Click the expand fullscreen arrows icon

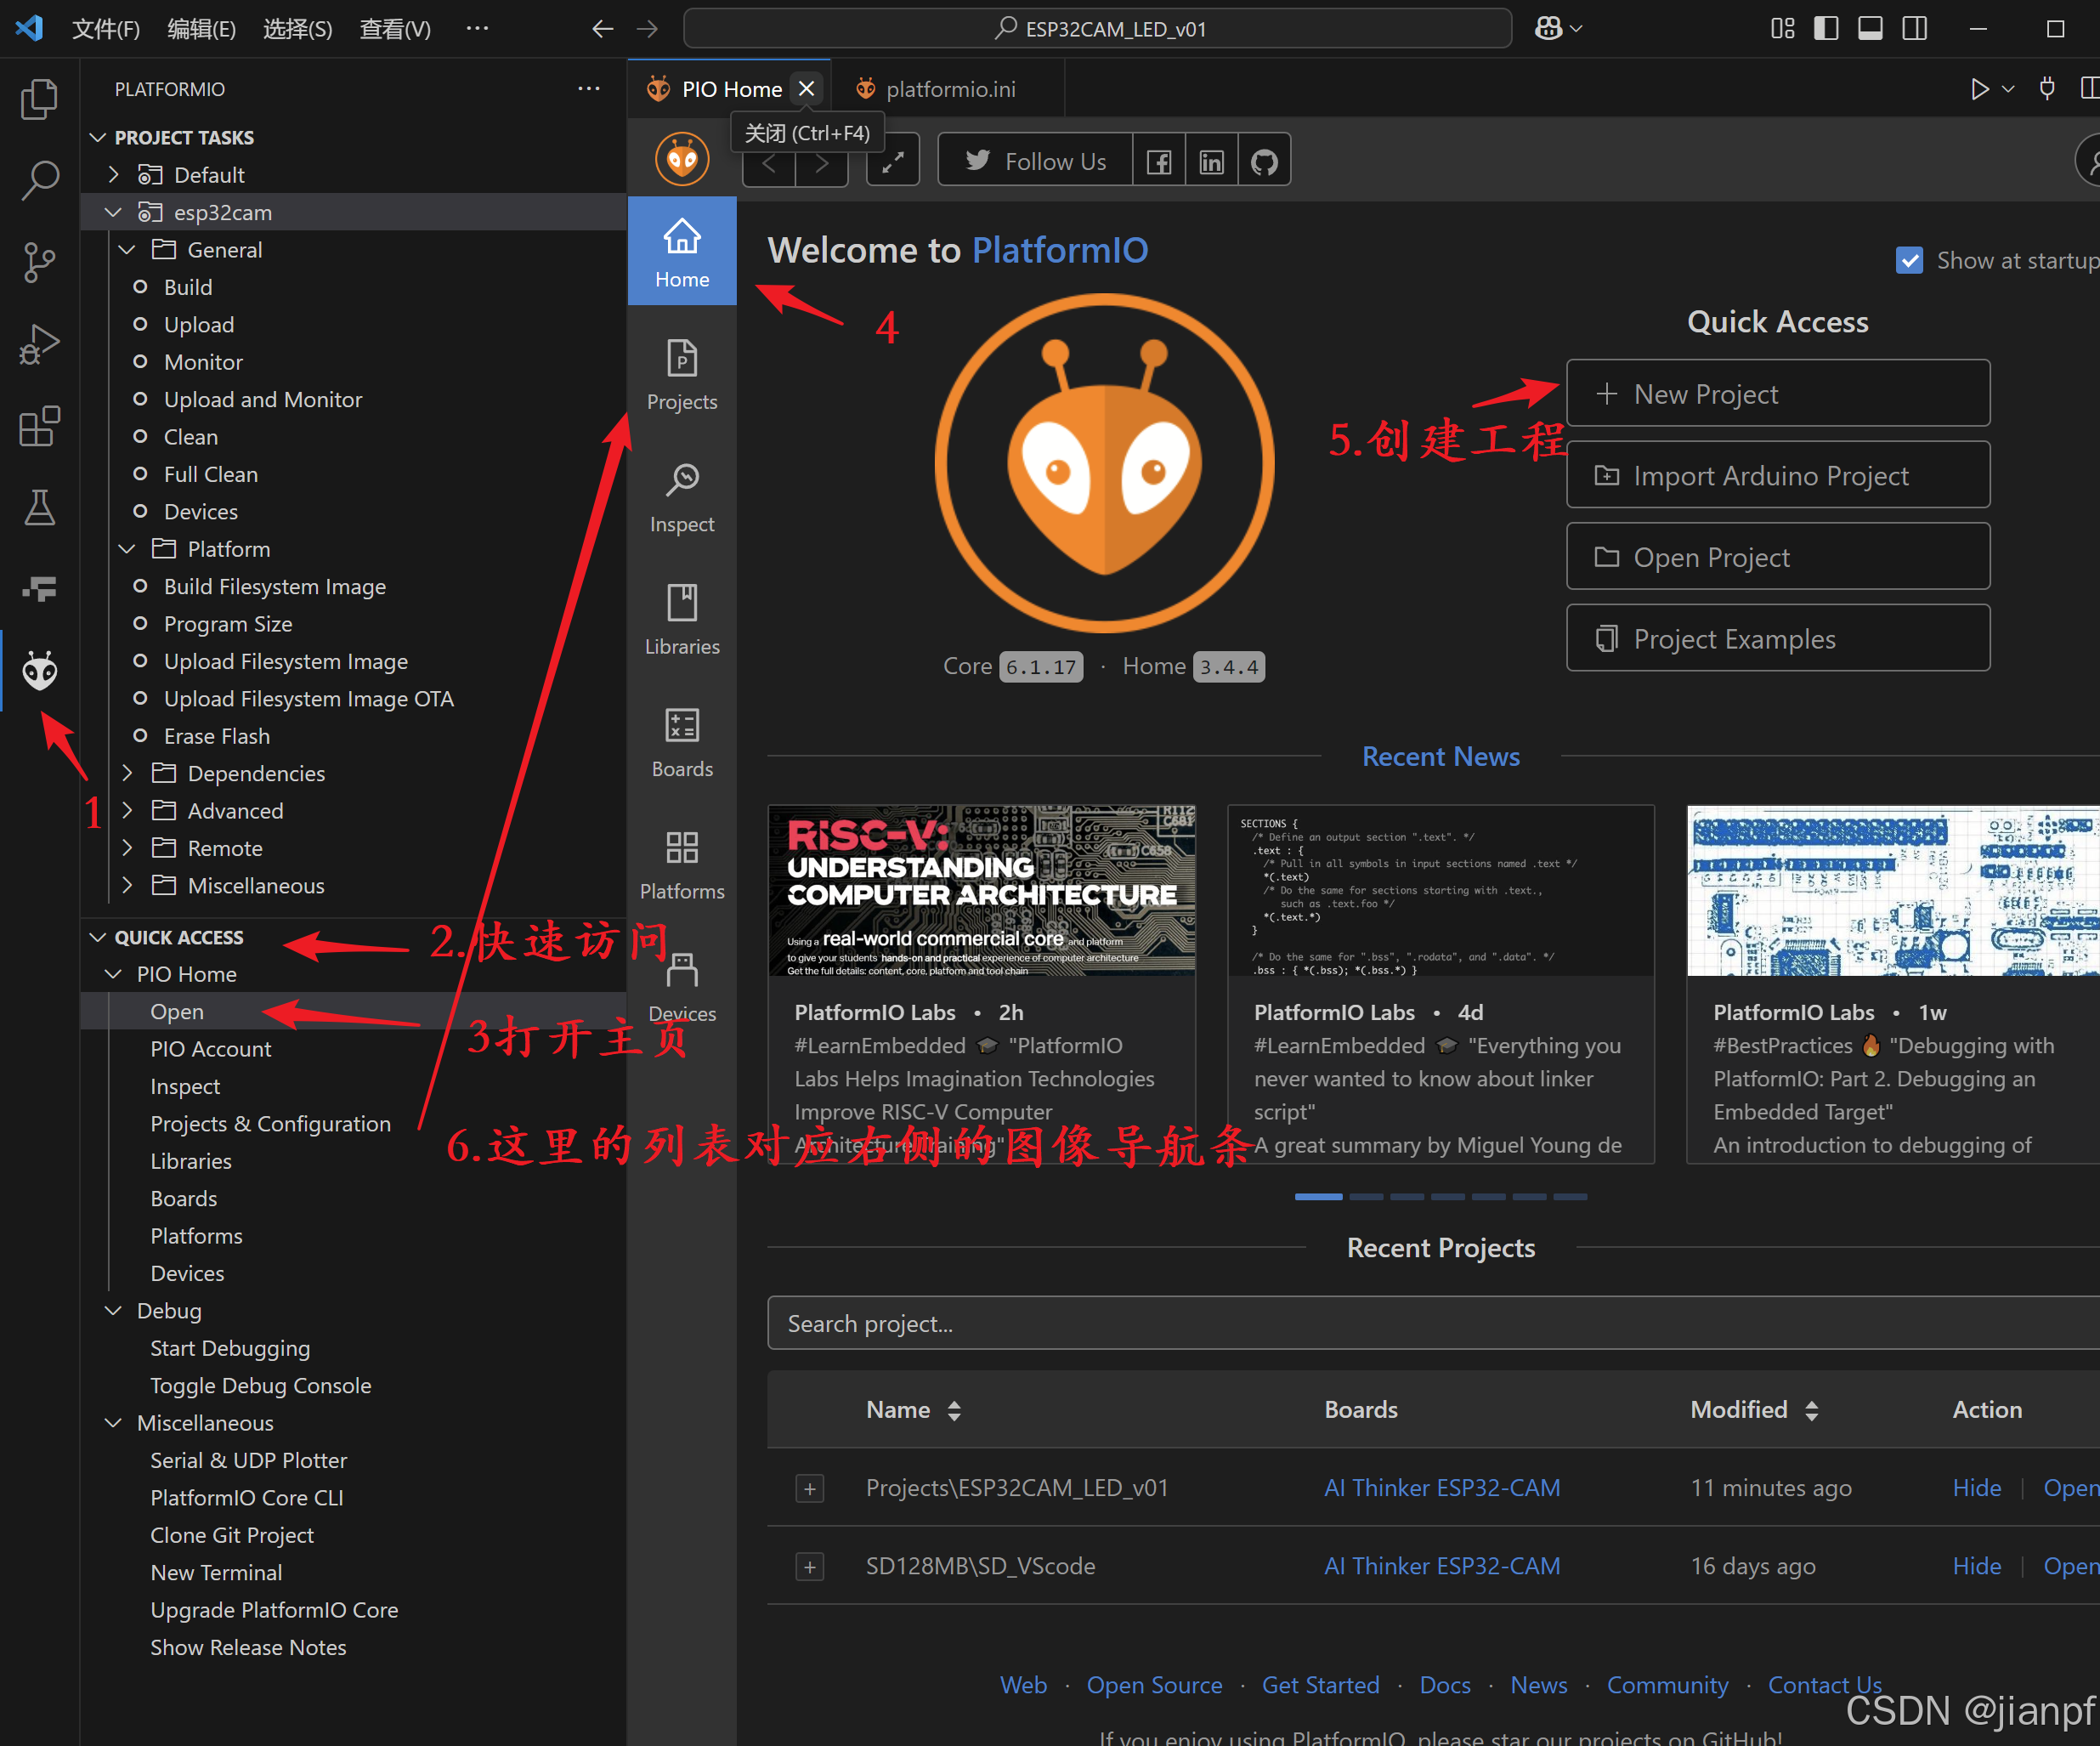tap(893, 161)
